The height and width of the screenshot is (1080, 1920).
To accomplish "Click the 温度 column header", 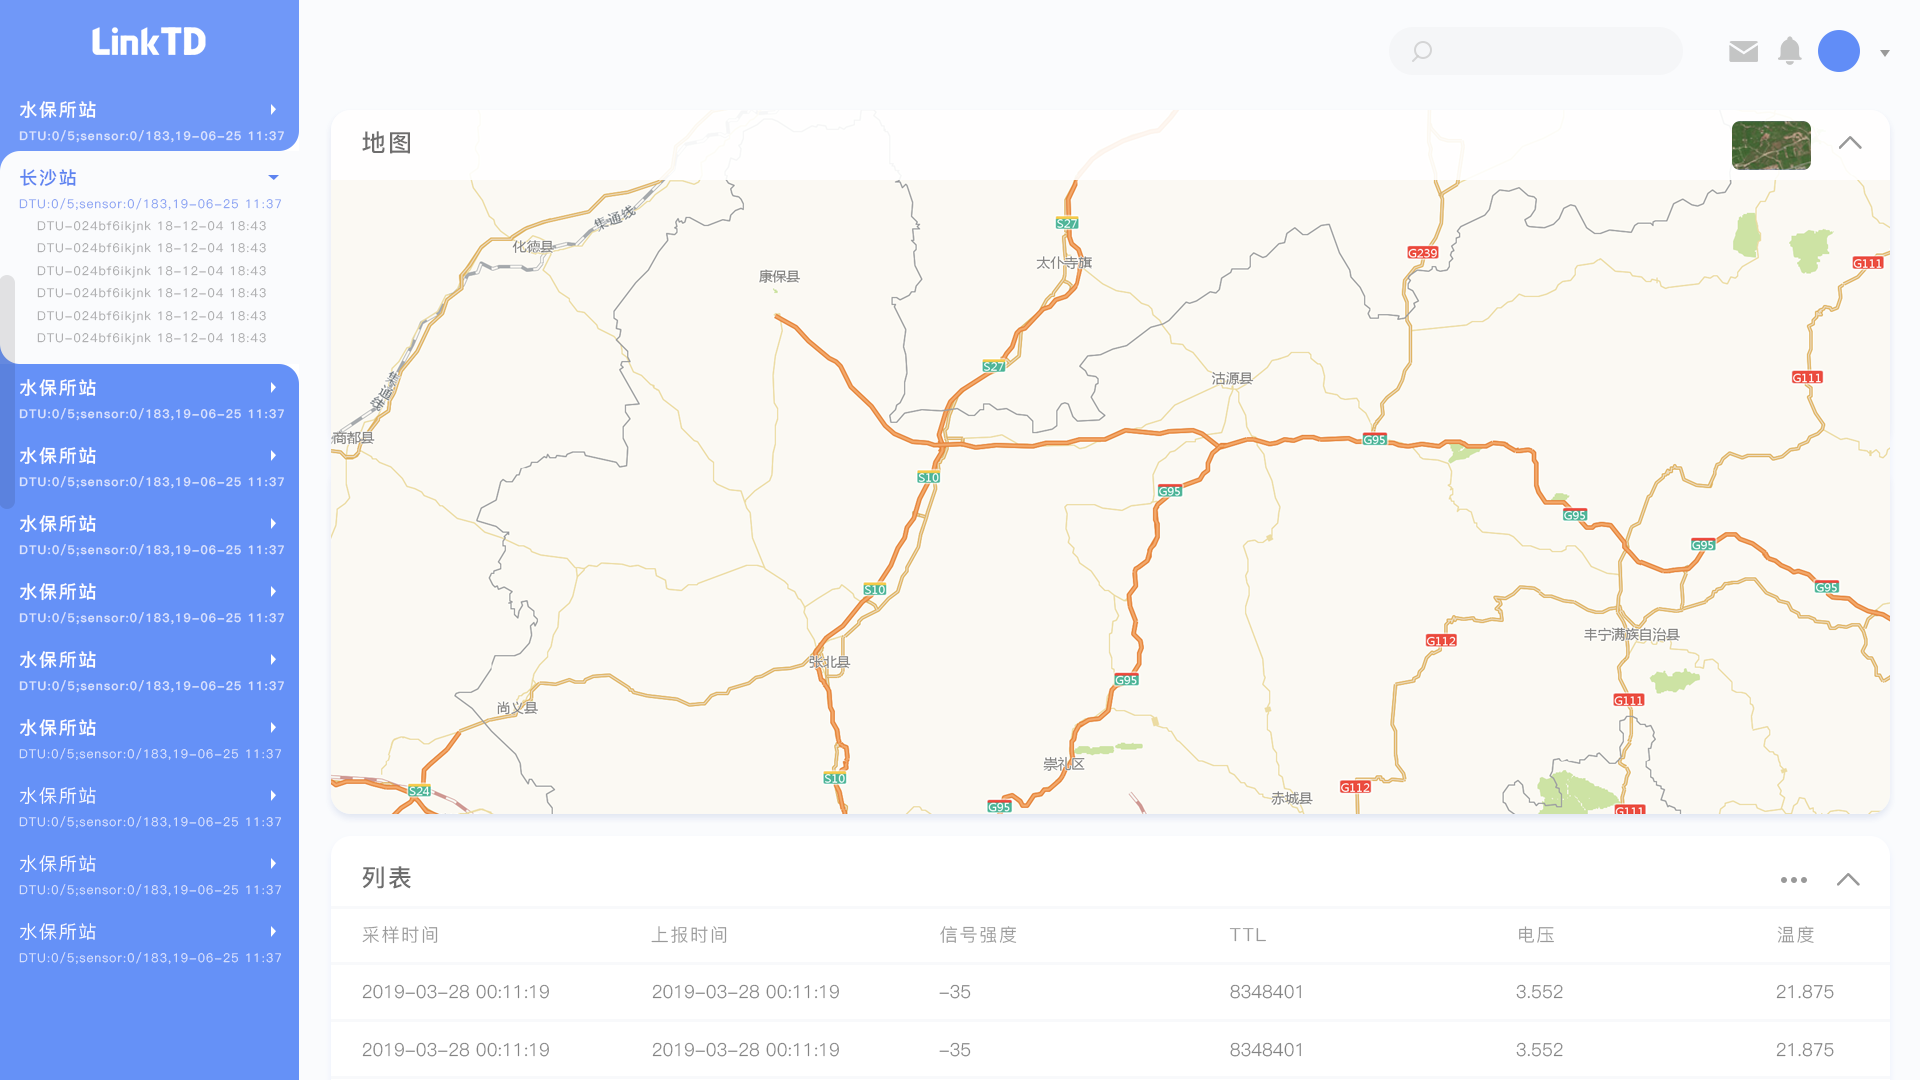I will 1795,935.
